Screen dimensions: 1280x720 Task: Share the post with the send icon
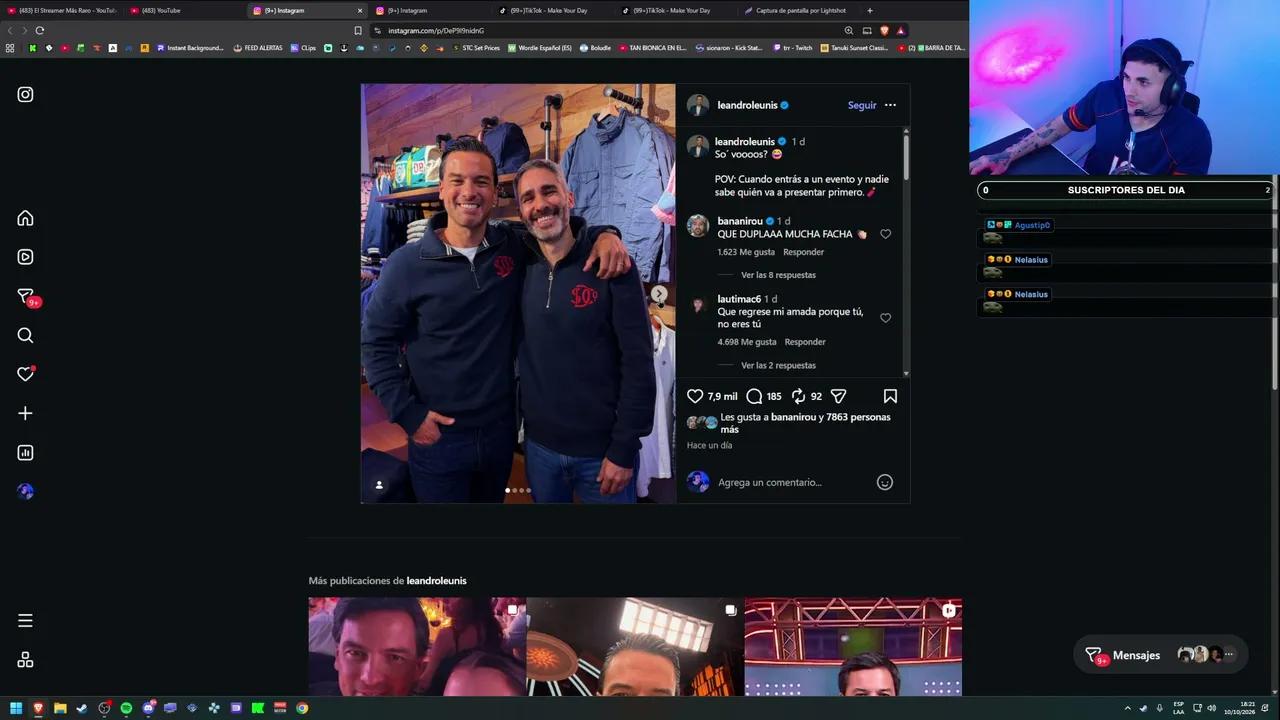pyautogui.click(x=839, y=396)
